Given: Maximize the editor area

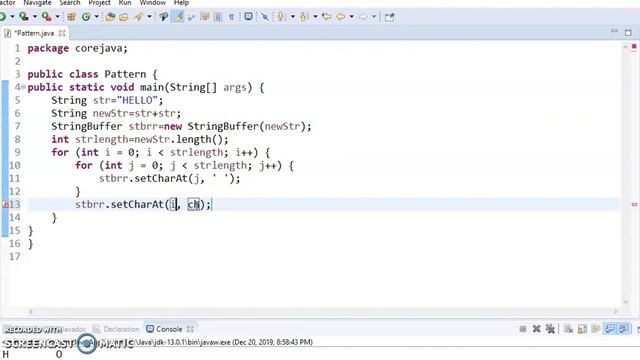Looking at the screenshot, I should point(628,33).
